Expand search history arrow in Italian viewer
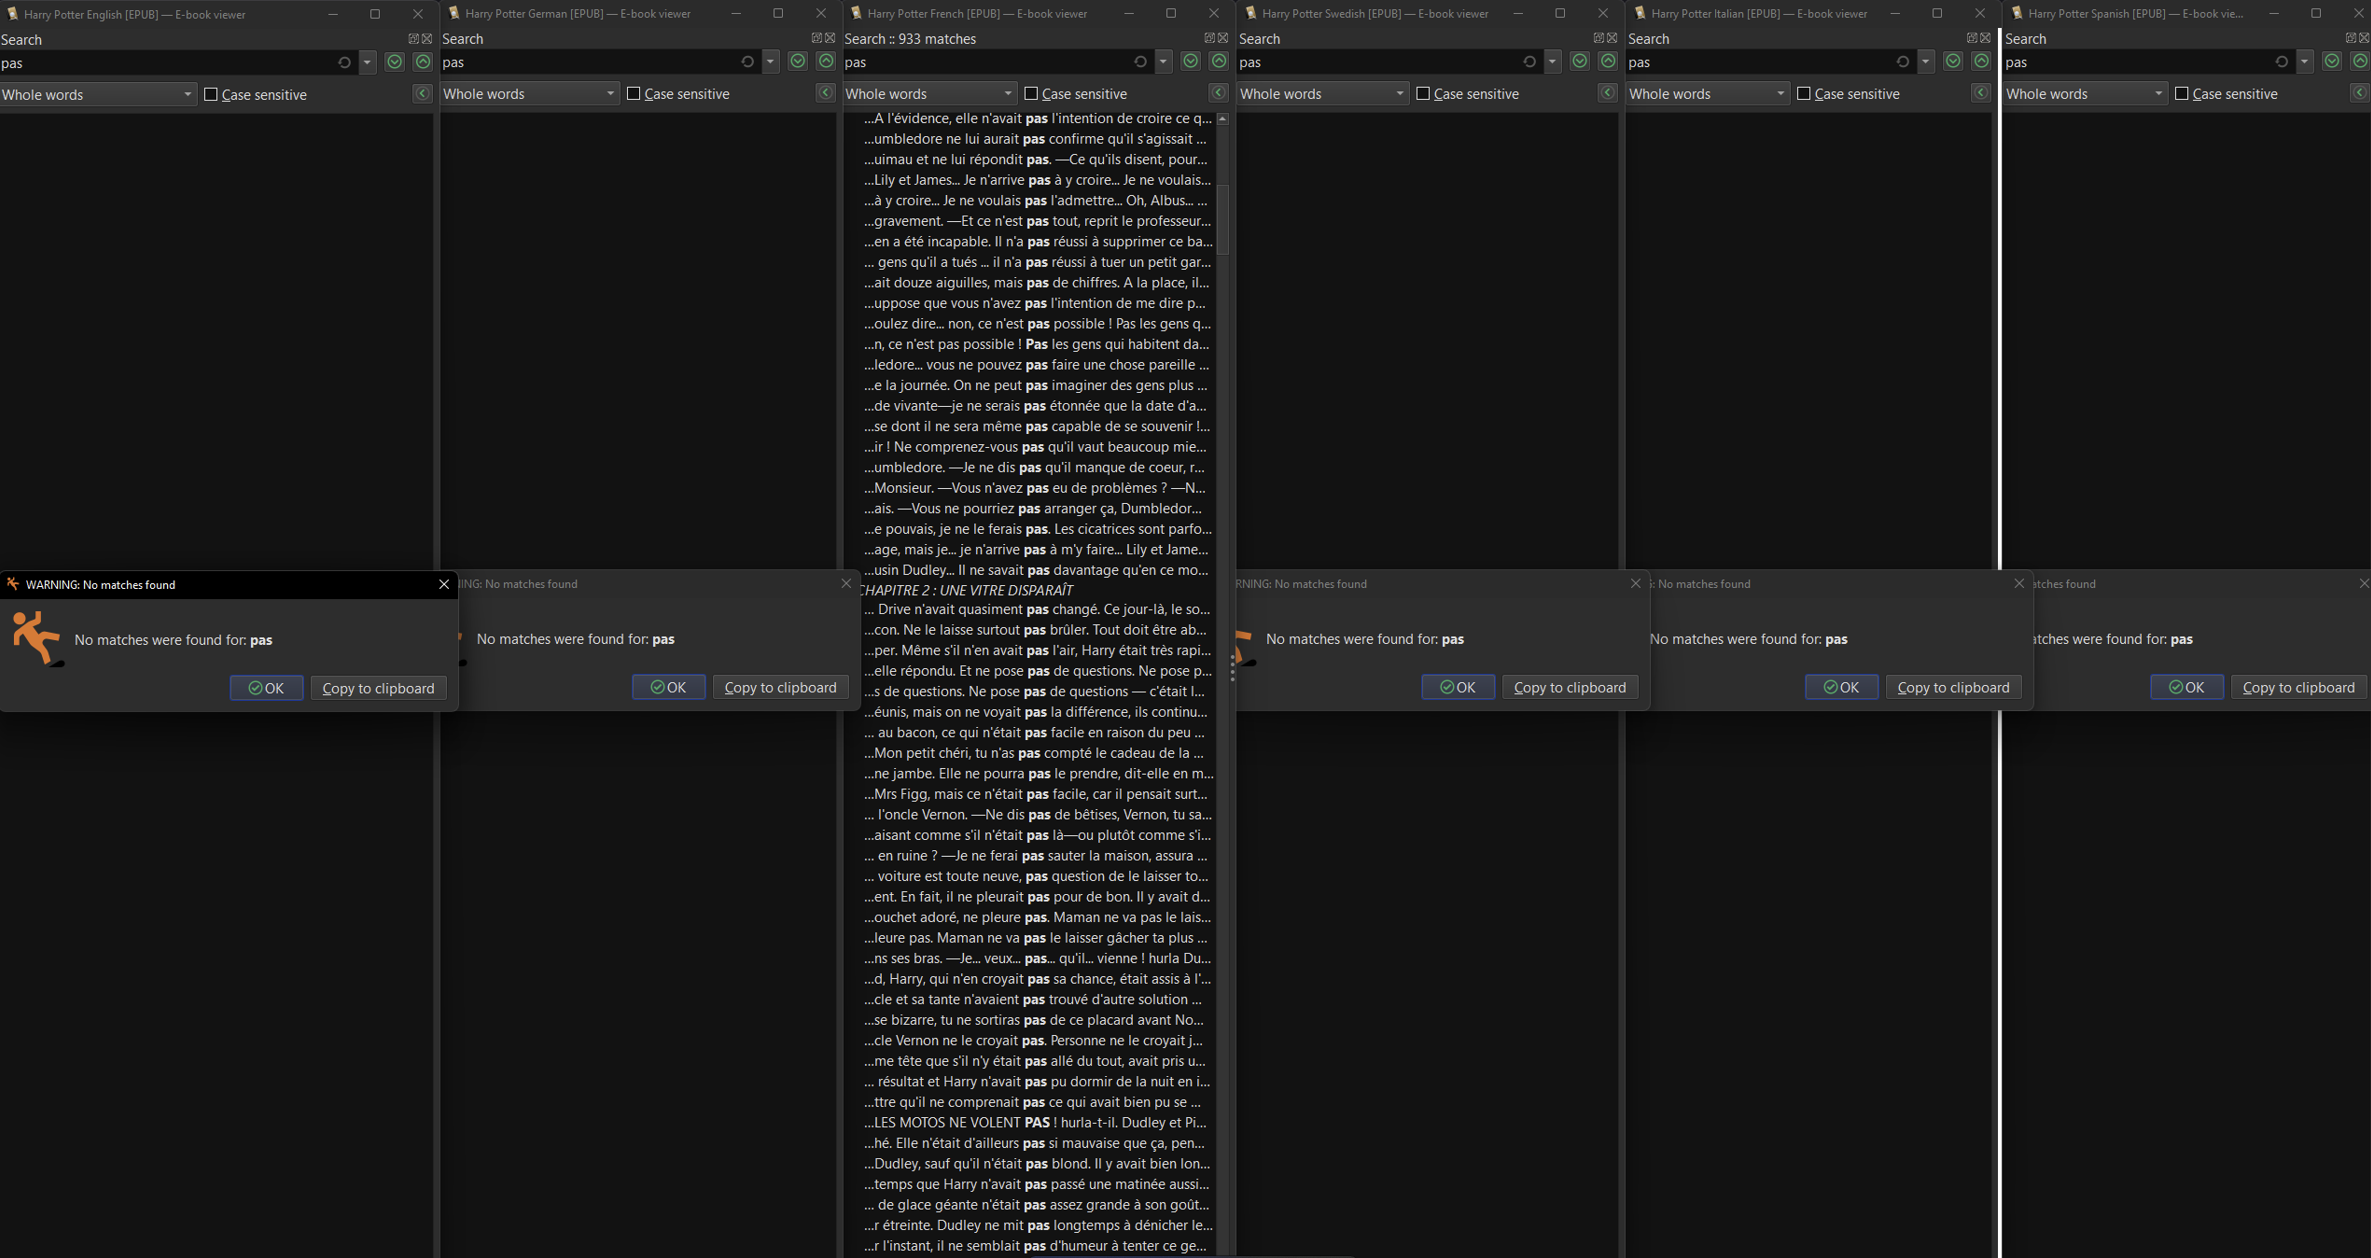This screenshot has height=1258, width=2371. point(1926,62)
